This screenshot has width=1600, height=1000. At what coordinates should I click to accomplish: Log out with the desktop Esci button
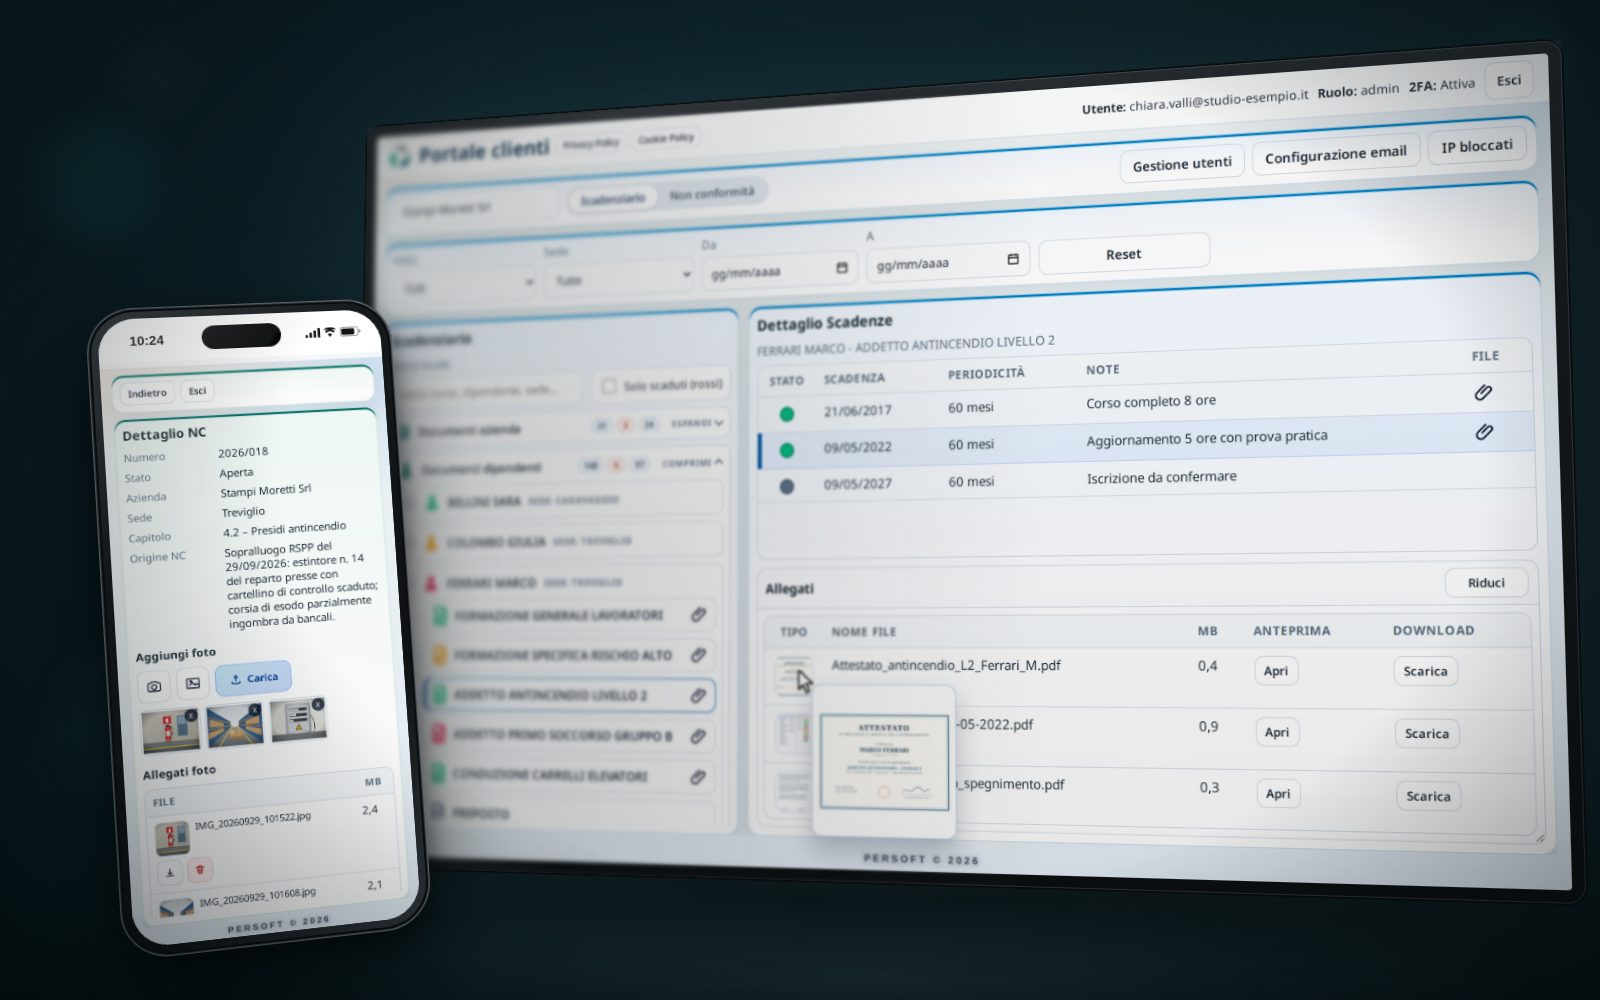click(1509, 81)
